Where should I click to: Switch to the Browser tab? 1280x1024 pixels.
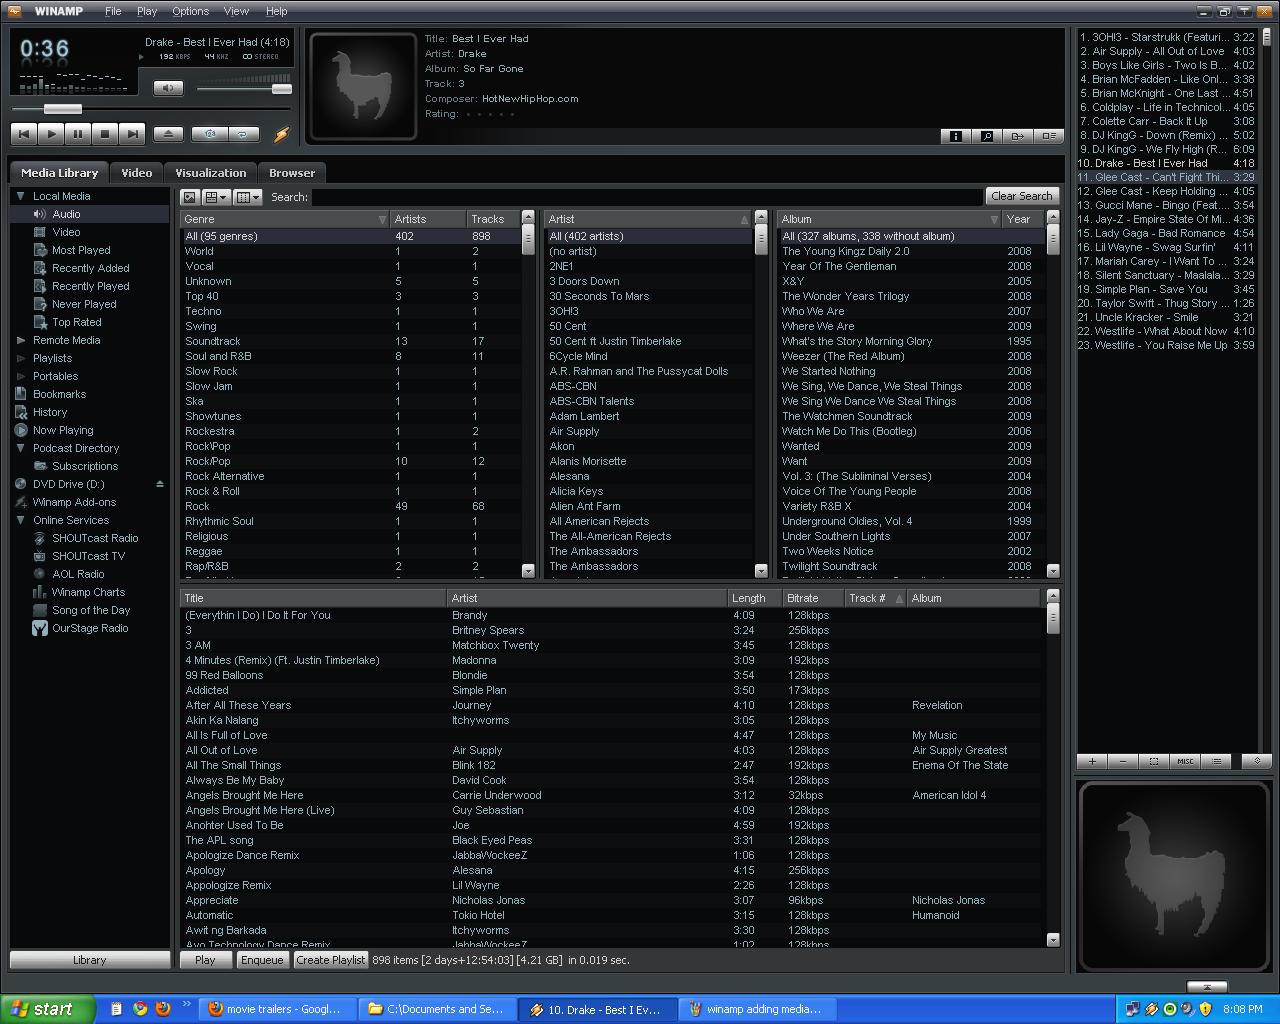point(292,173)
